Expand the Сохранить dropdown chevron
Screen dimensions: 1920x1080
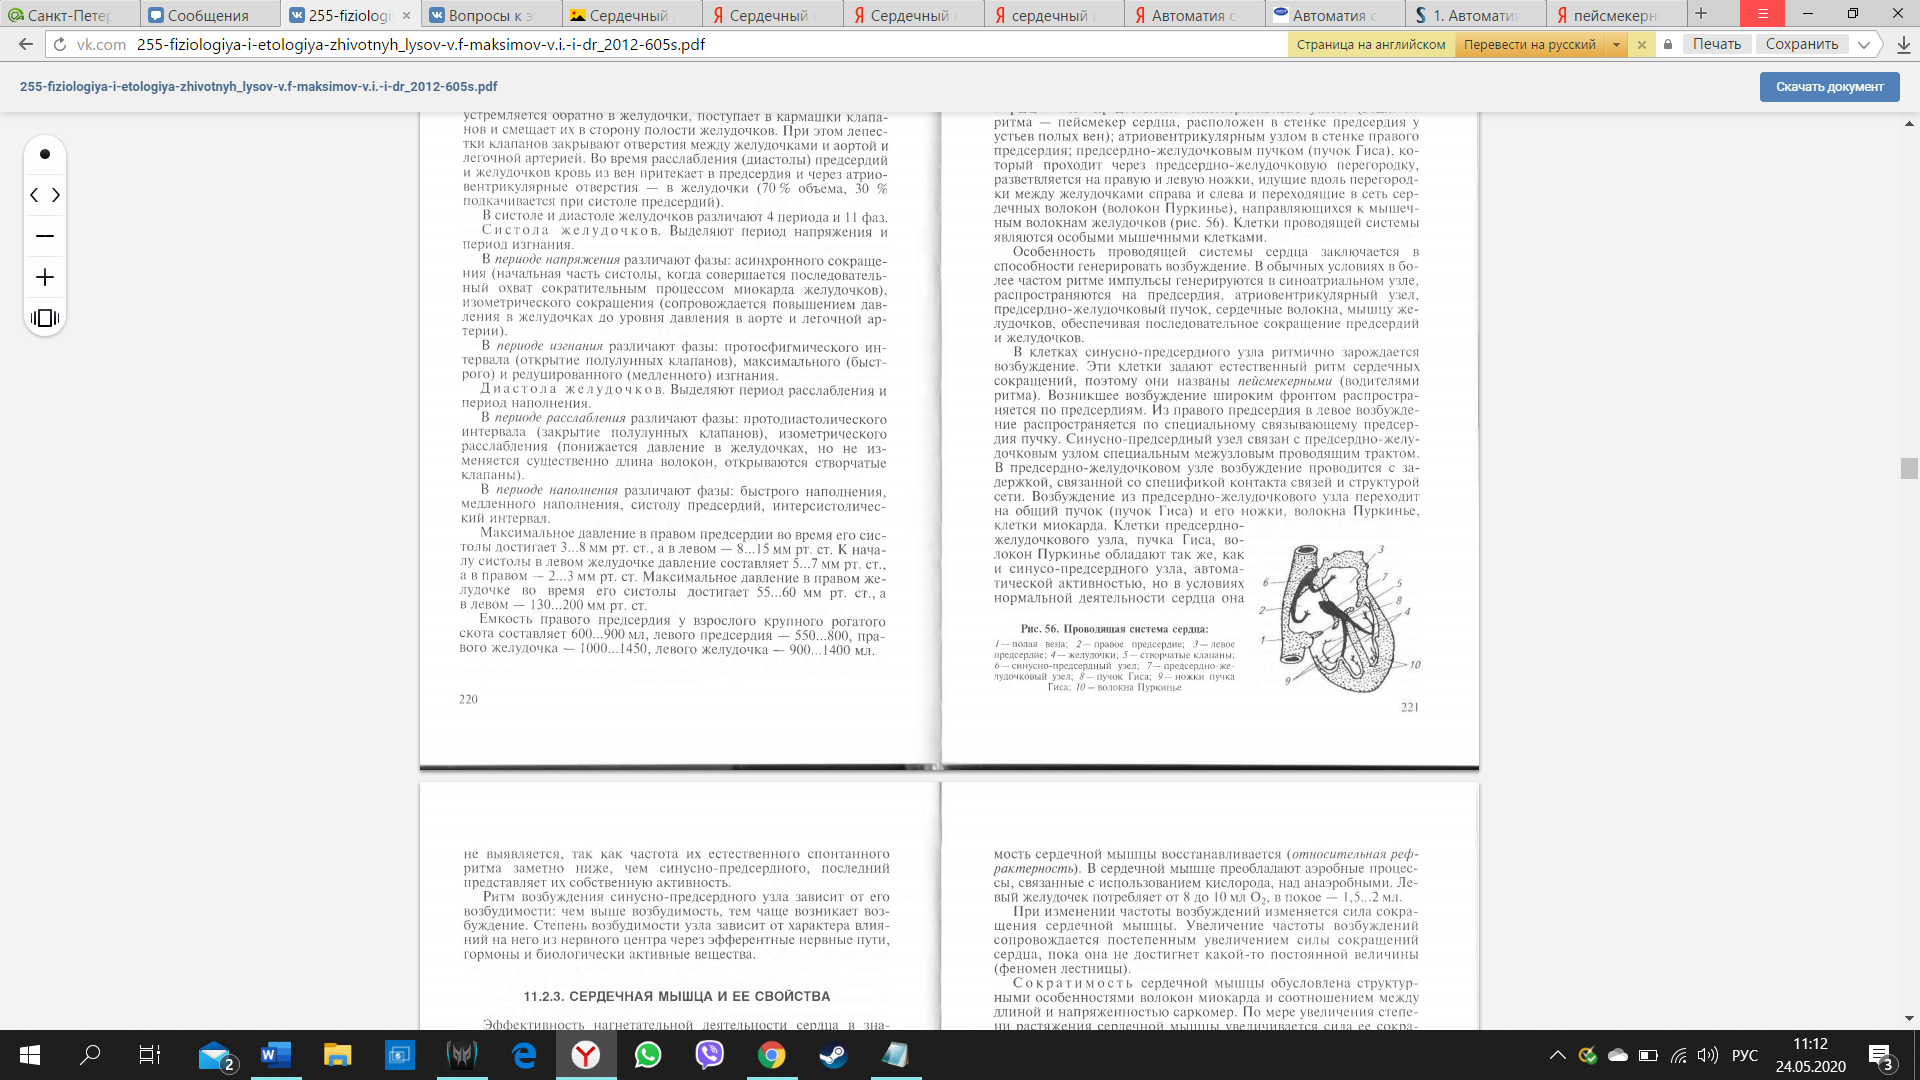(x=1864, y=44)
